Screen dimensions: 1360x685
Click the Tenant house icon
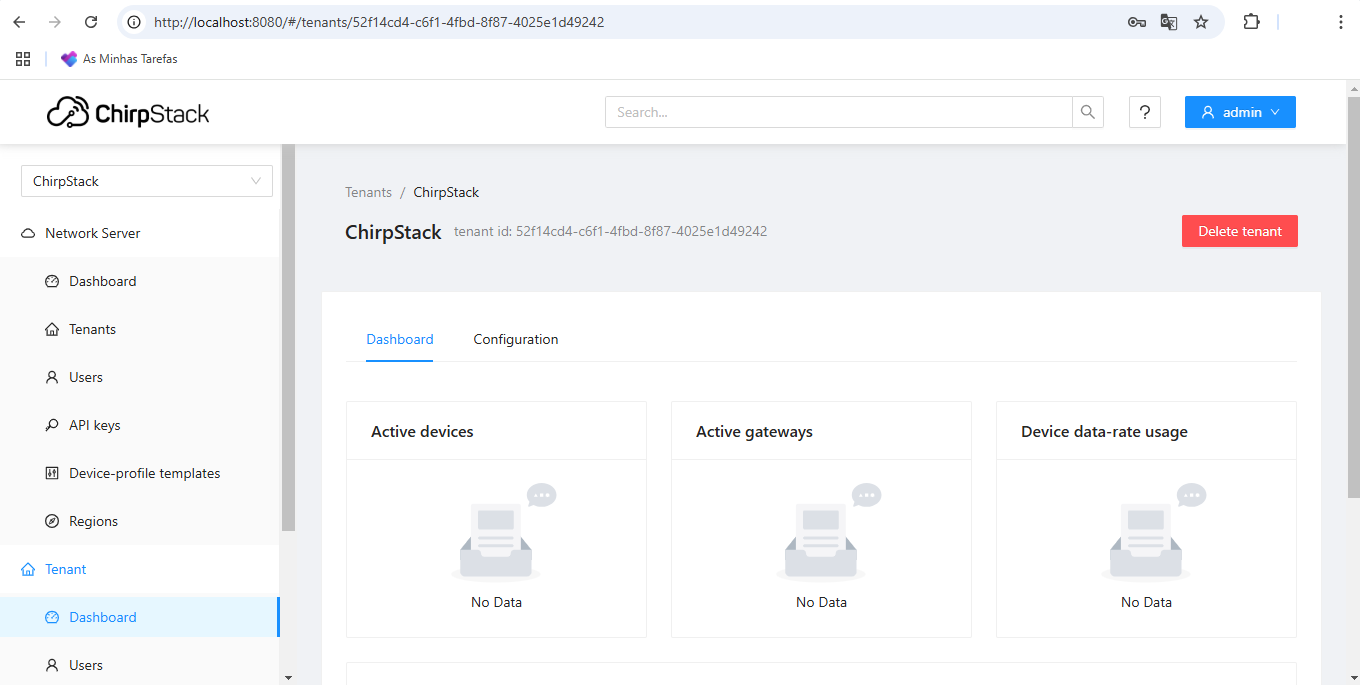pos(28,569)
